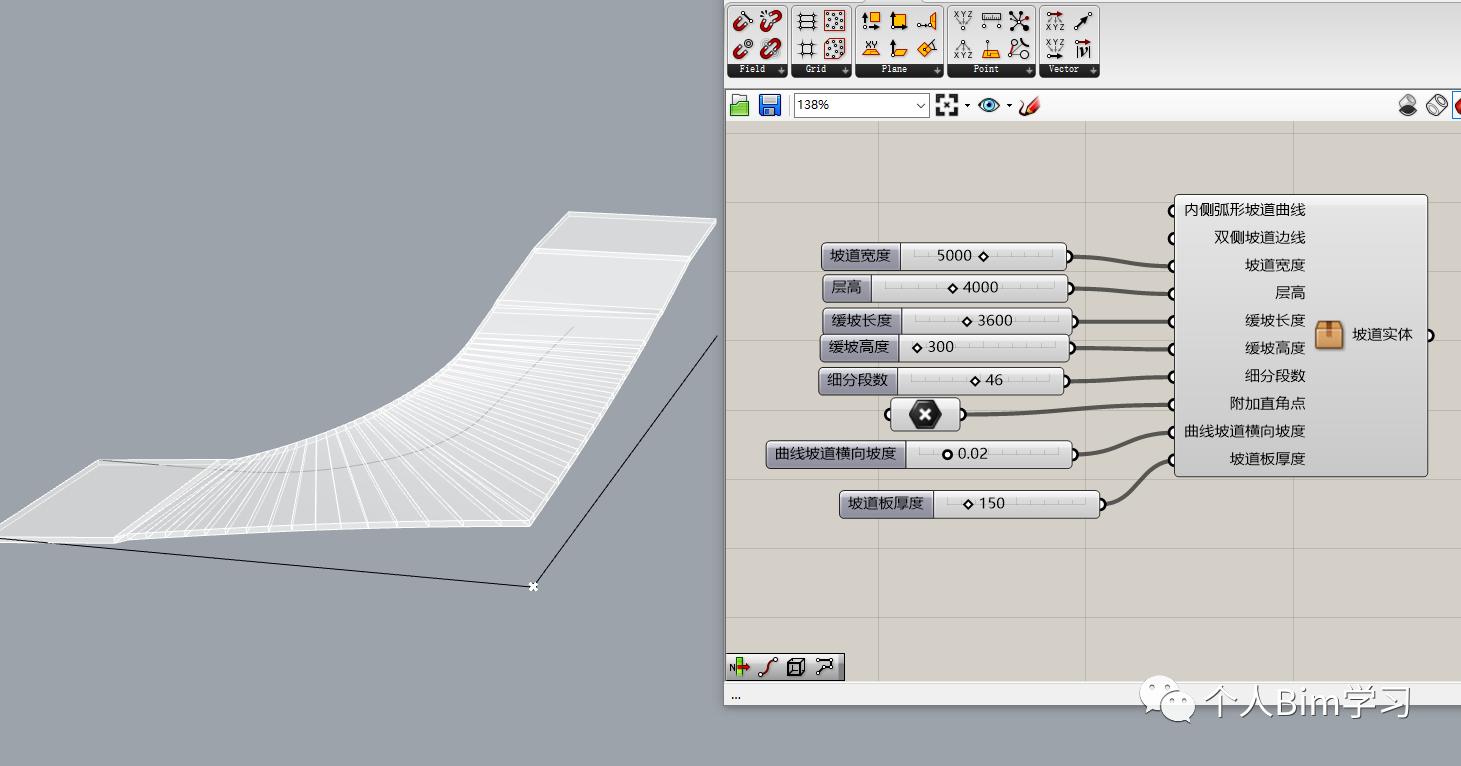Click the 坡道板厚度 slider name label

(x=886, y=504)
